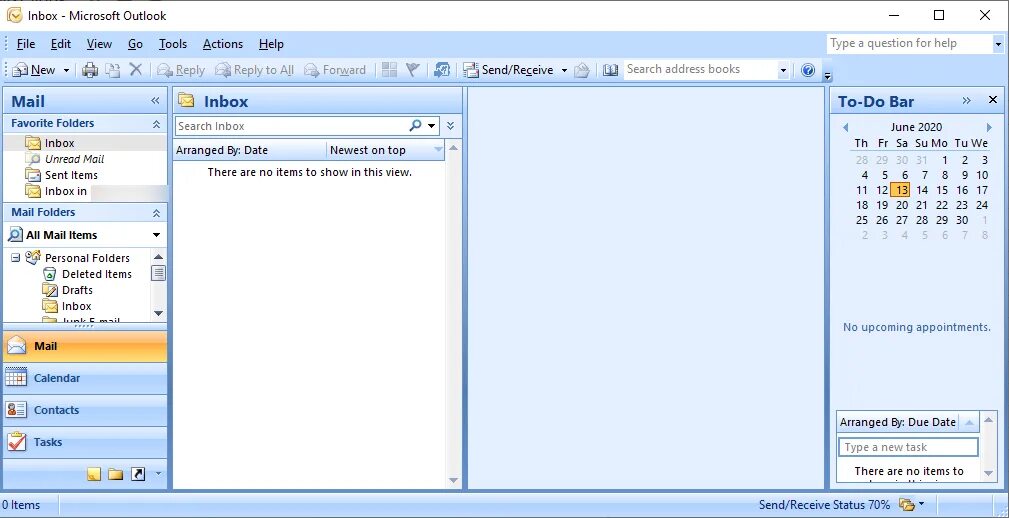This screenshot has height=518, width=1009.
Task: Close the To-Do Bar
Action: click(993, 100)
